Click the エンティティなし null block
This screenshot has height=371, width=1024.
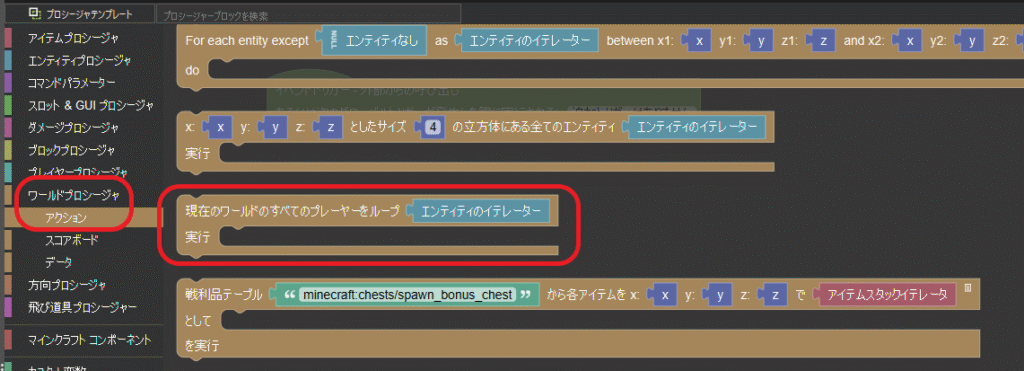[375, 40]
